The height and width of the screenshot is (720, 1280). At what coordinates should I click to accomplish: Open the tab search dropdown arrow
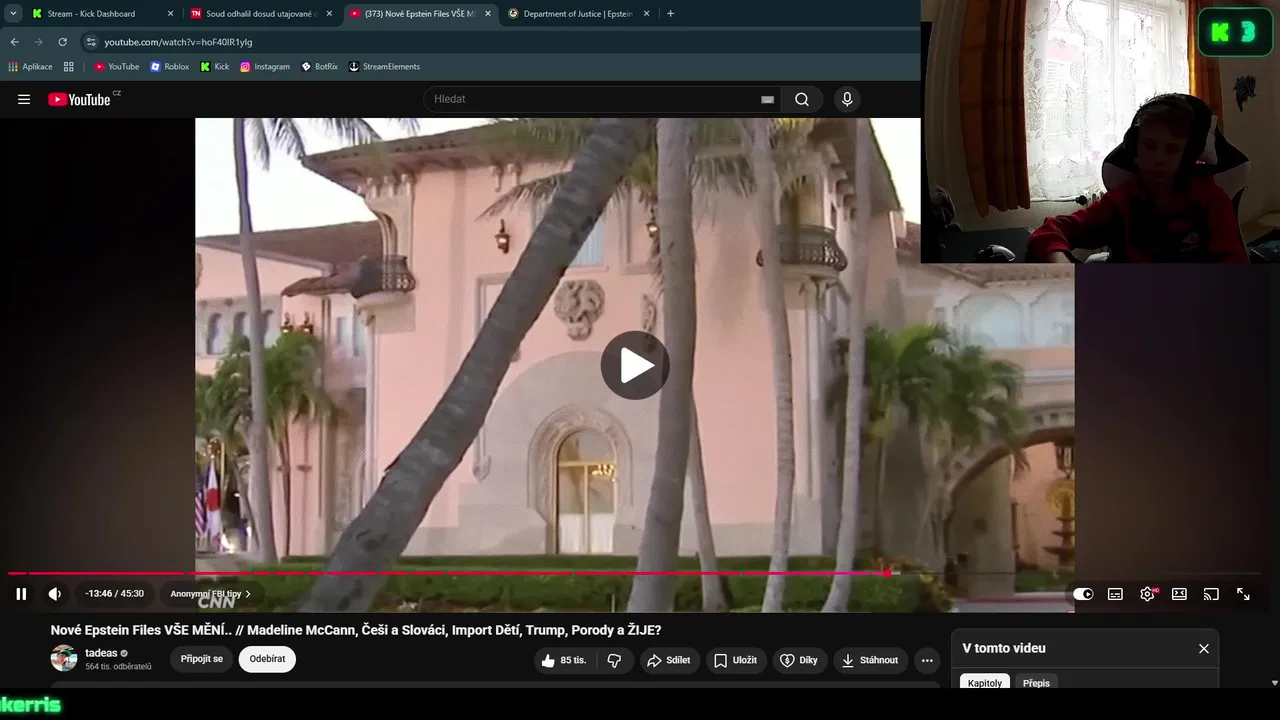[x=13, y=14]
